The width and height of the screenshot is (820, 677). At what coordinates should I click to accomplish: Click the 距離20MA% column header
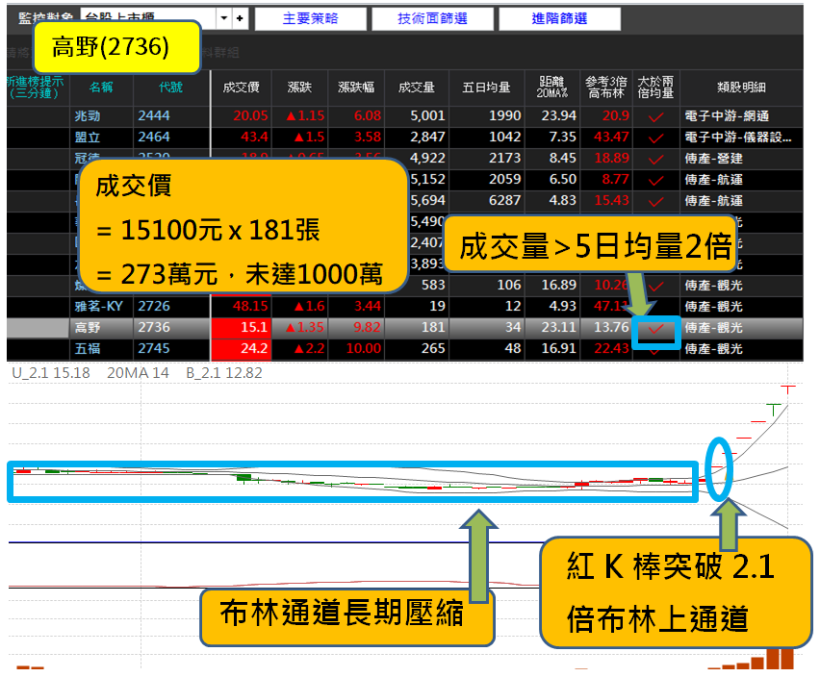click(x=552, y=87)
